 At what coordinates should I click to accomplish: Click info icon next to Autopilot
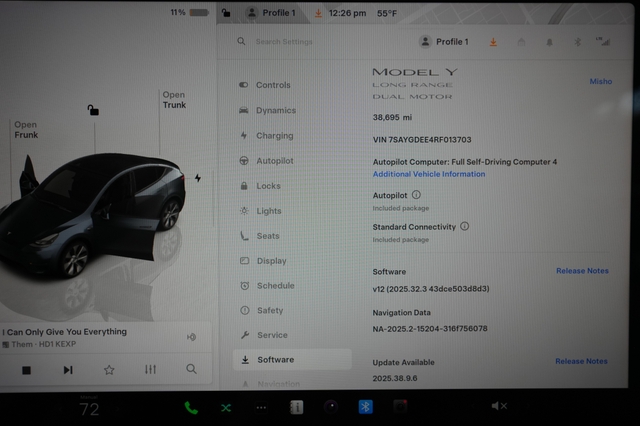(416, 195)
